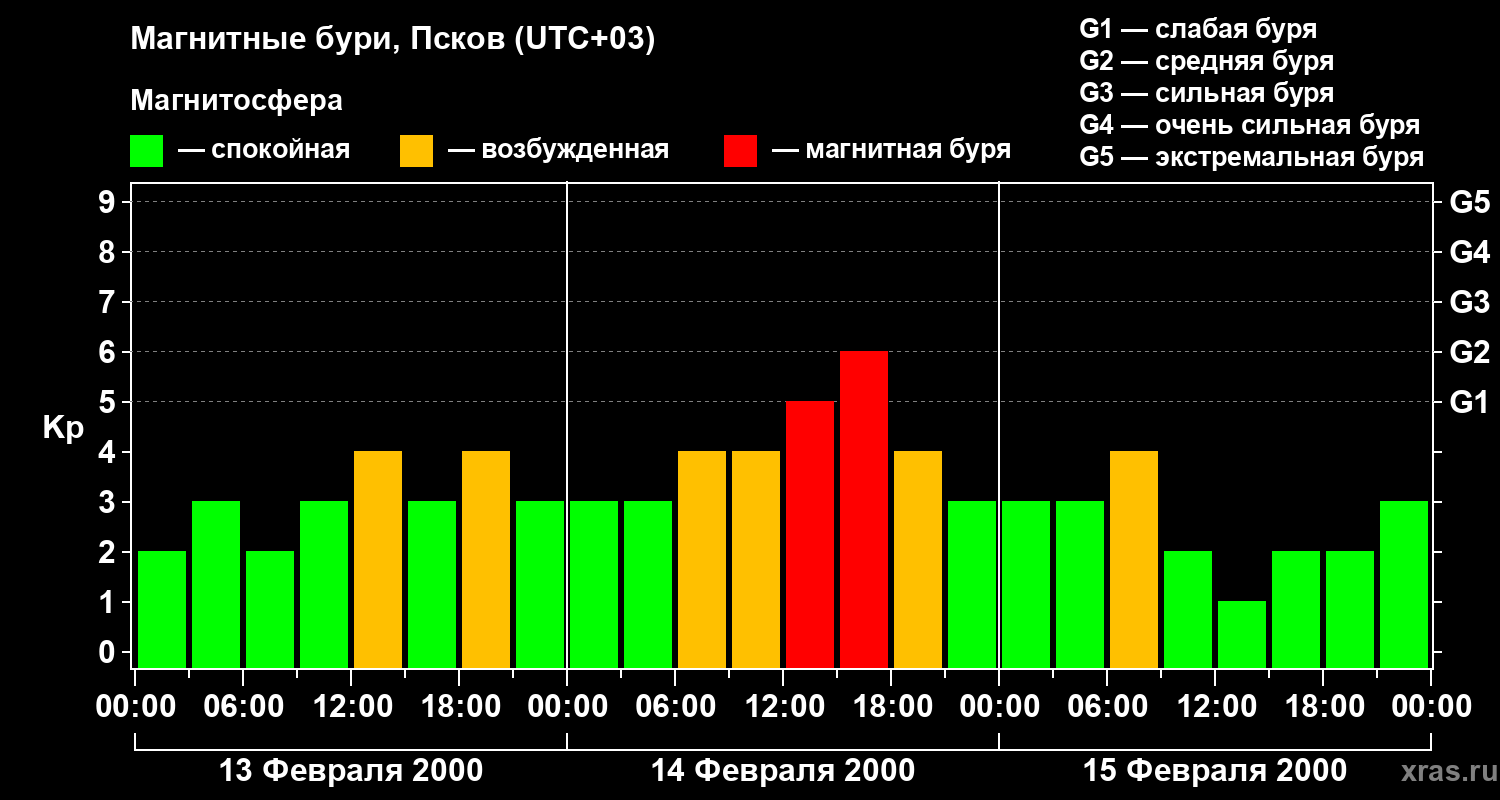
Task: Click the 'G3' tick label on the right axis
Action: (1469, 302)
